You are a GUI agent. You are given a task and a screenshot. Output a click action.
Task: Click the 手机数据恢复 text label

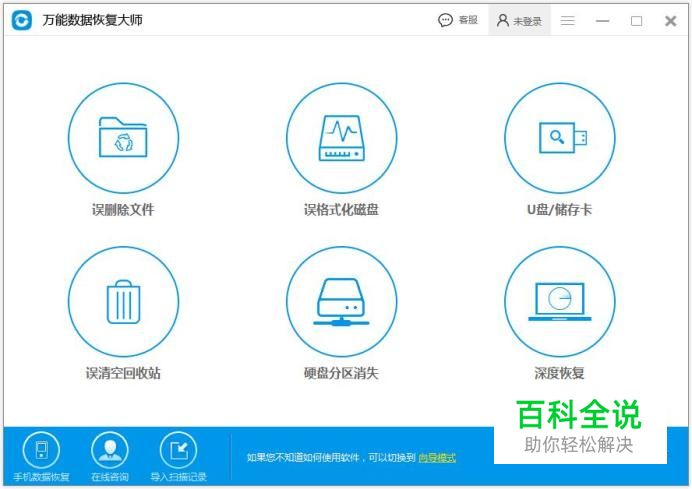(x=41, y=477)
